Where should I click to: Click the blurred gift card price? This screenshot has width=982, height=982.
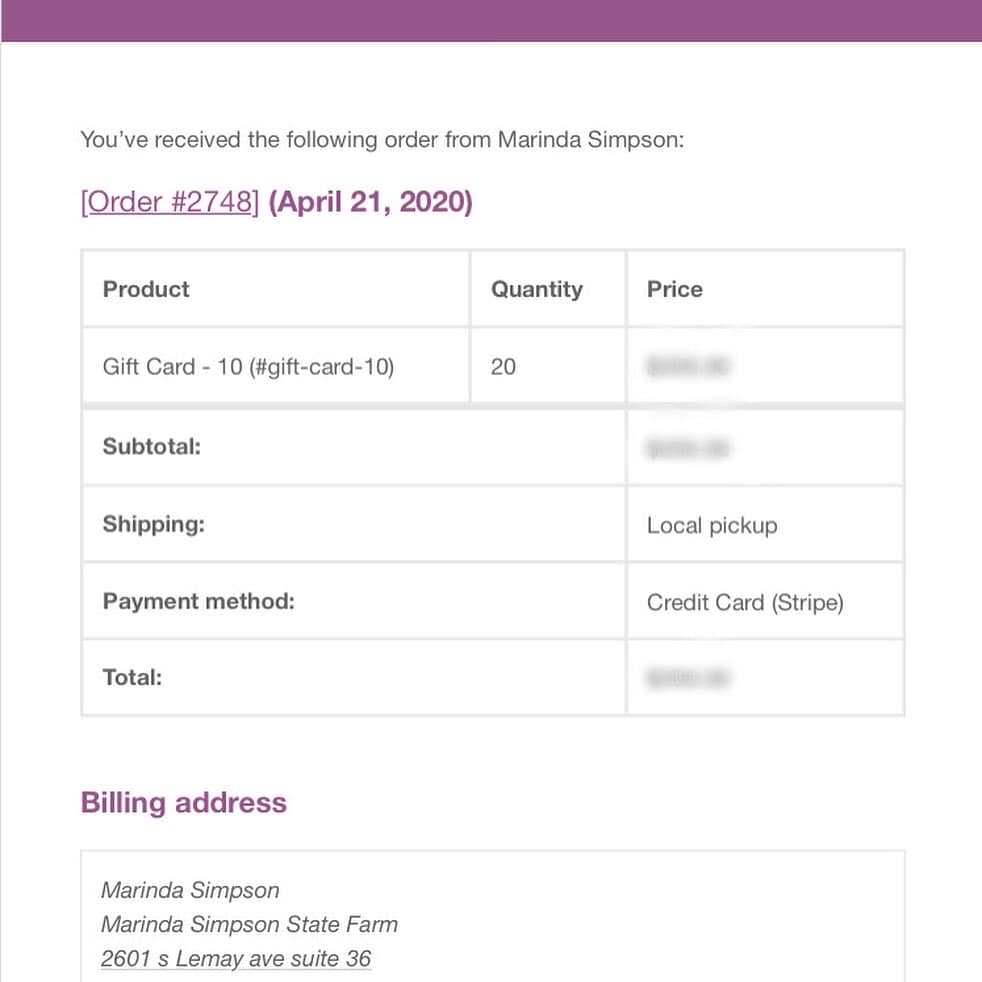[x=688, y=366]
